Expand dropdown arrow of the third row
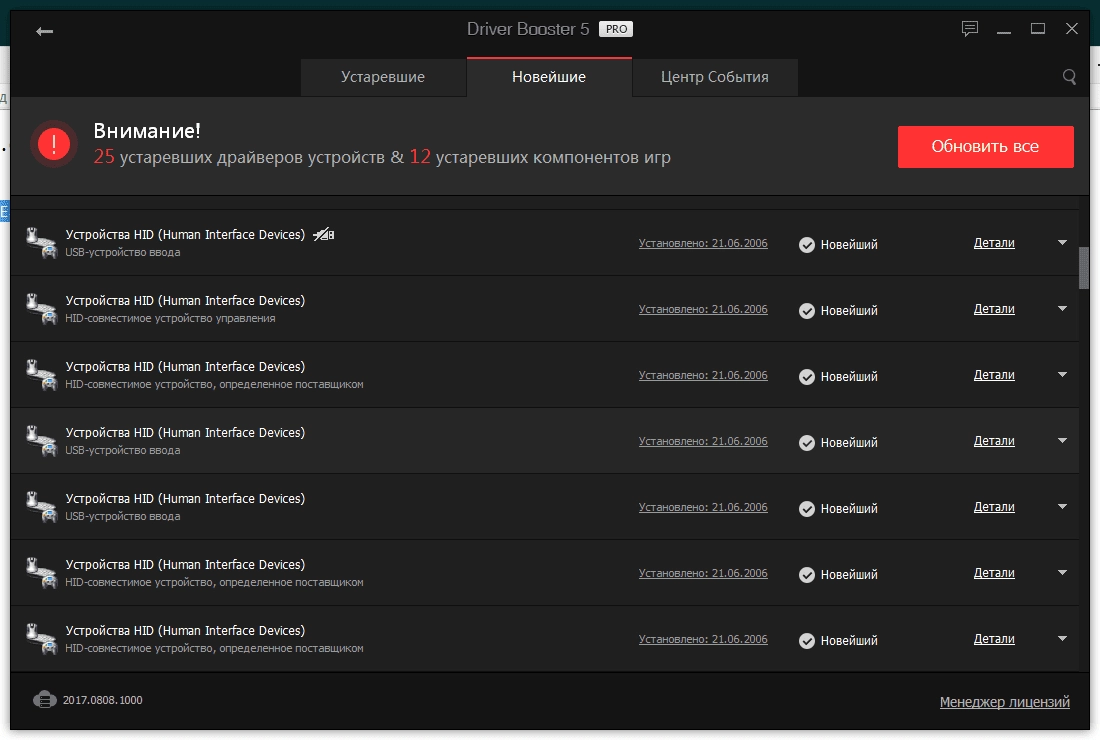The height and width of the screenshot is (740, 1100). pos(1062,375)
